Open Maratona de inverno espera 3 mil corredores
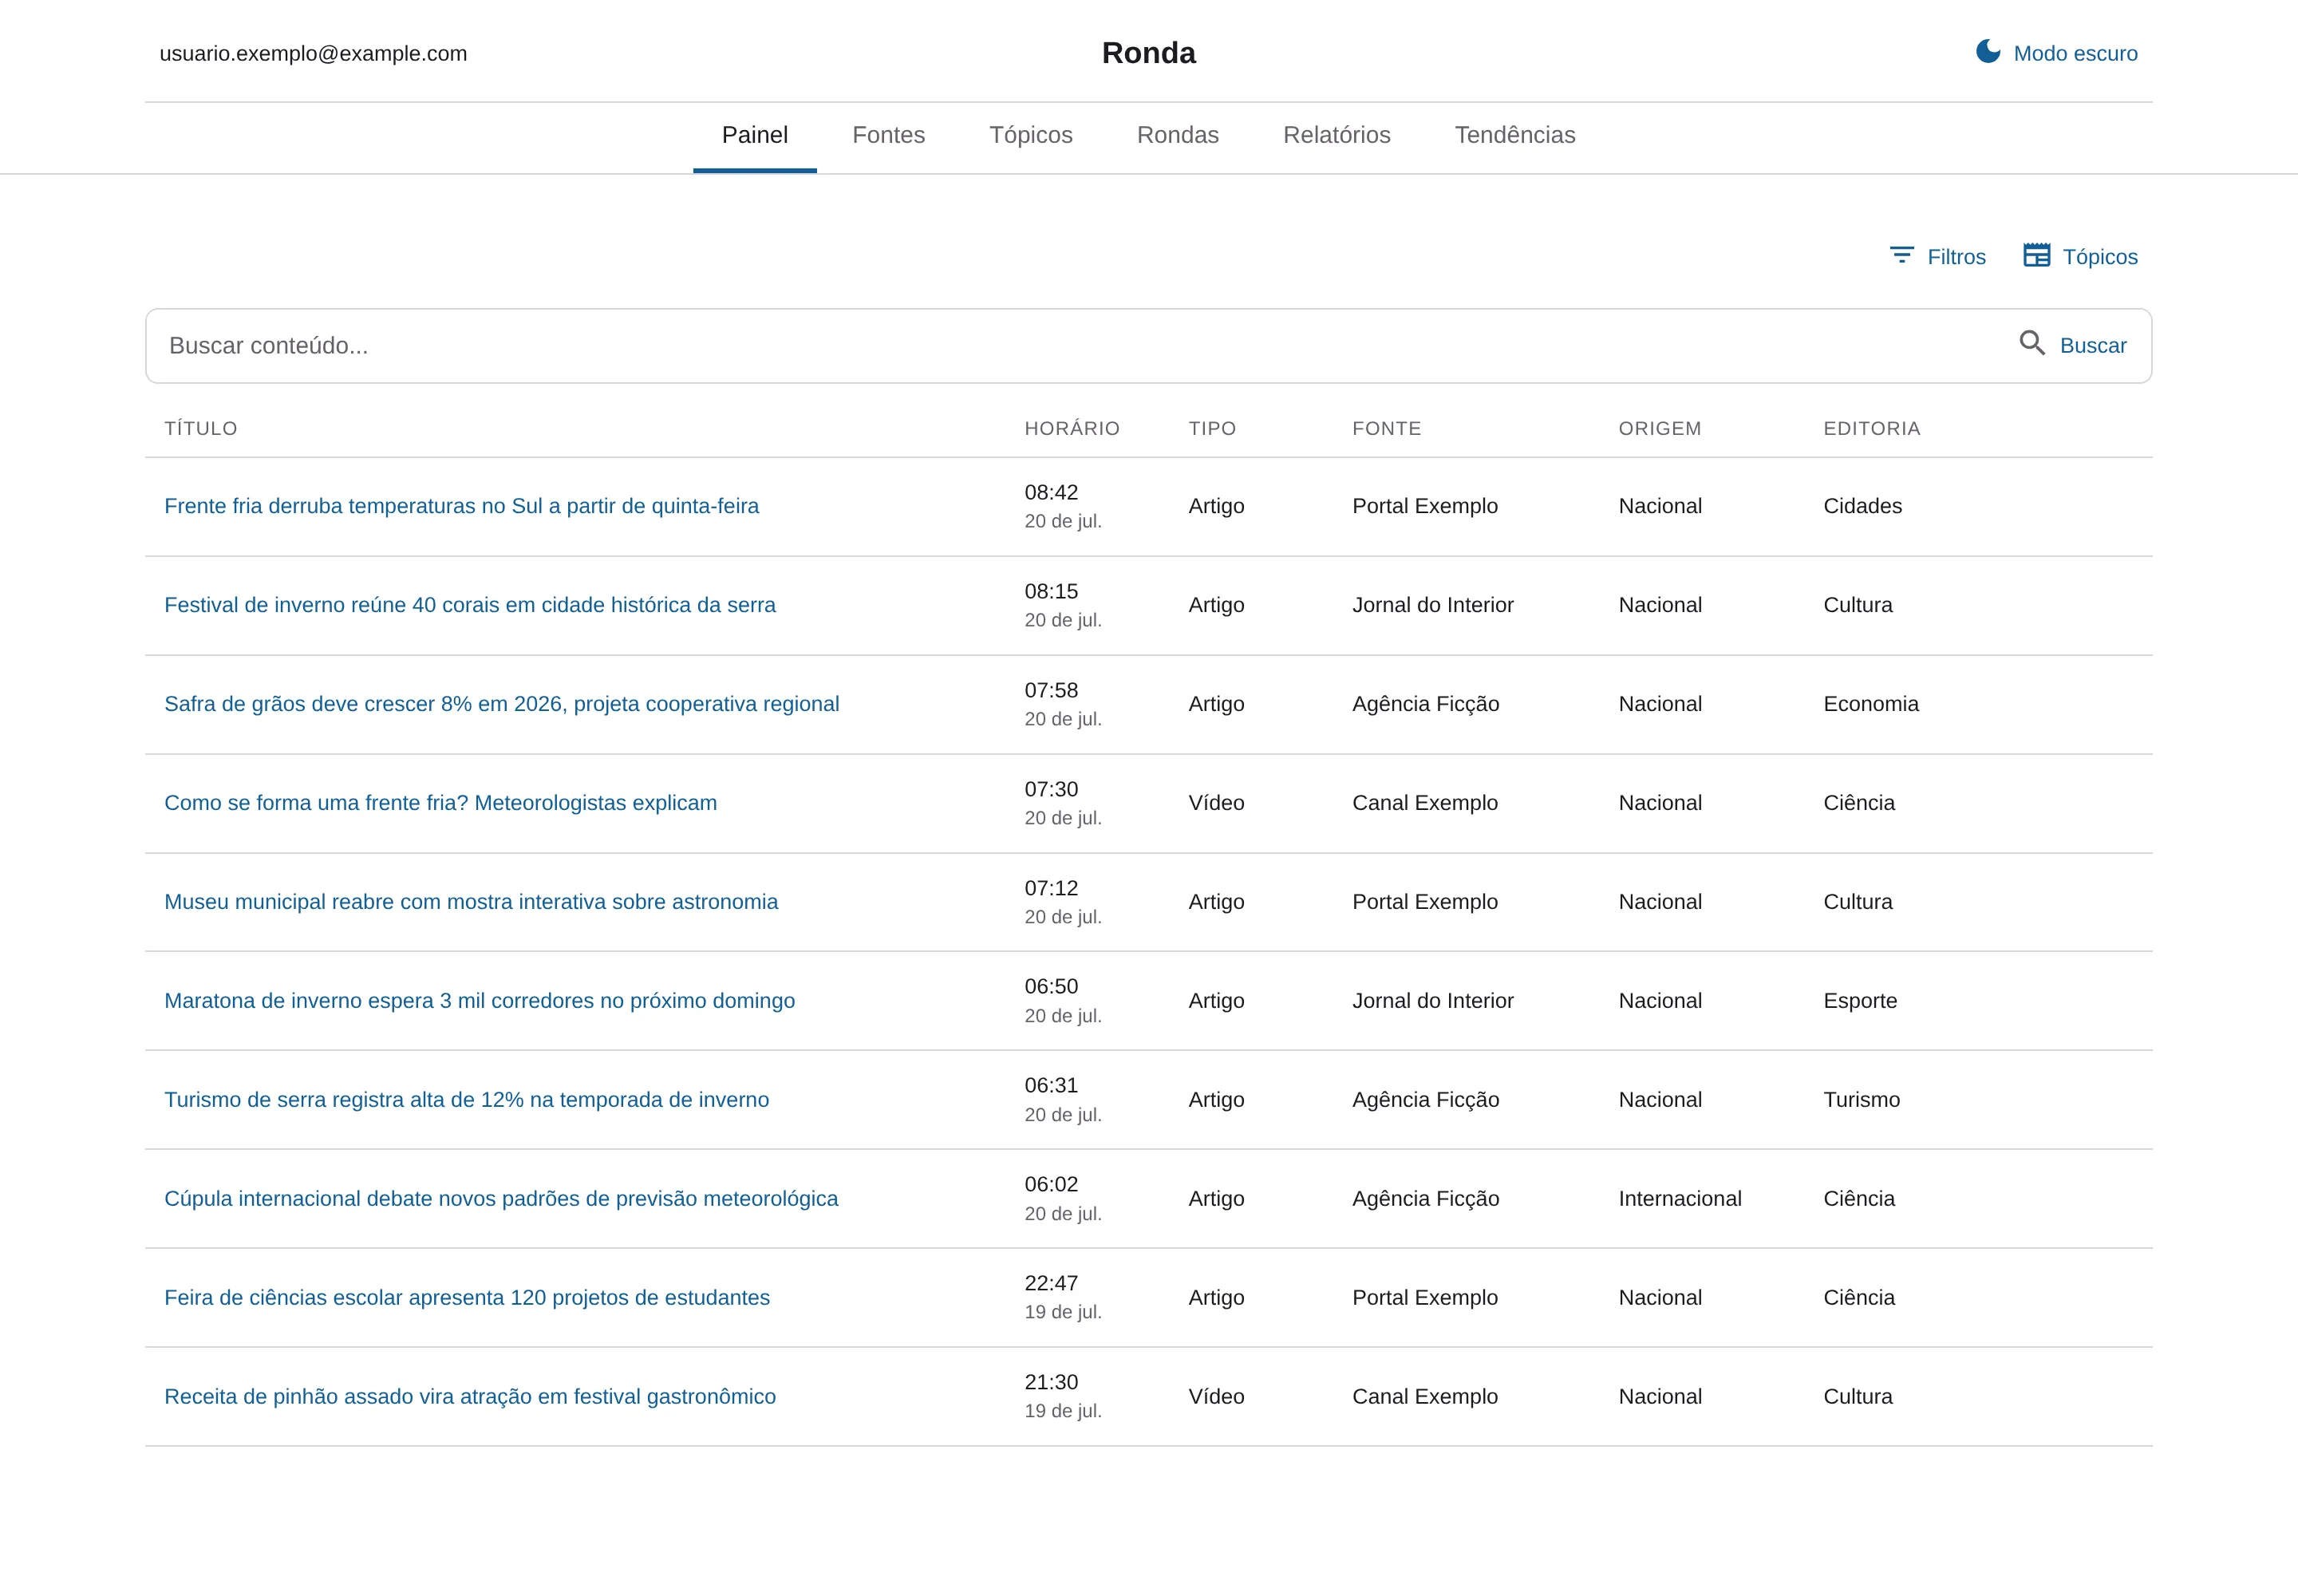This screenshot has width=2298, height=1596. point(479,1001)
